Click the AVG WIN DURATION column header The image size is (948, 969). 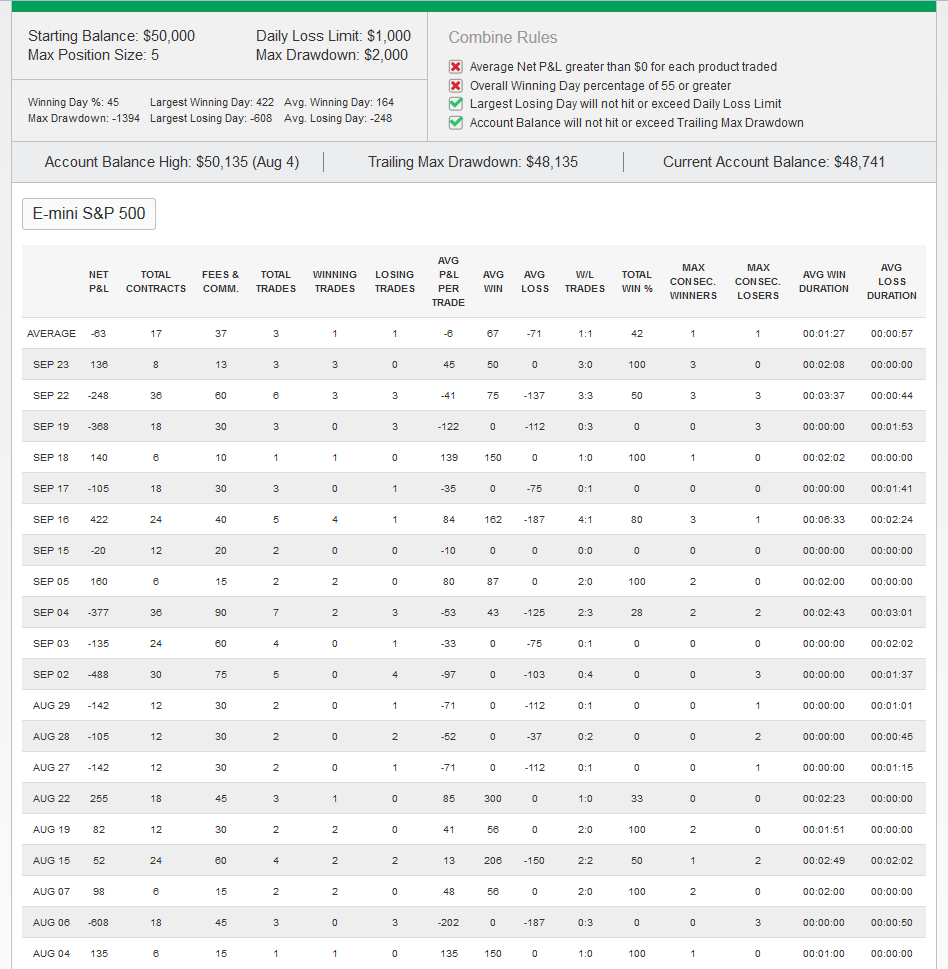[x=824, y=281]
